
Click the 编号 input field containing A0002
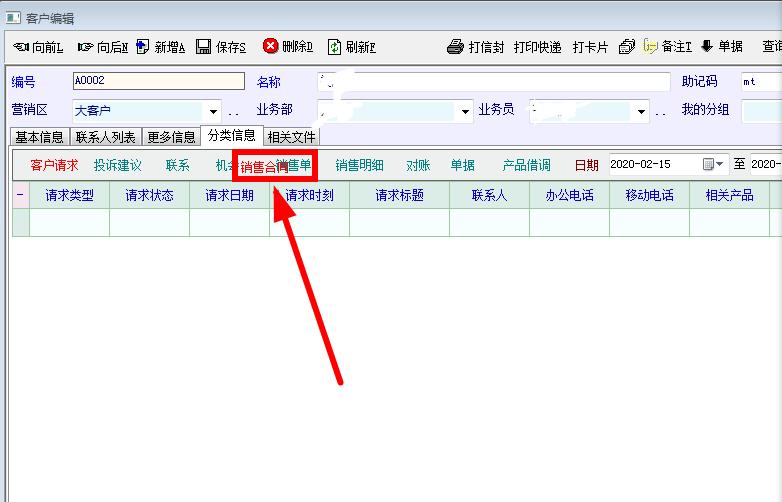[x=158, y=82]
